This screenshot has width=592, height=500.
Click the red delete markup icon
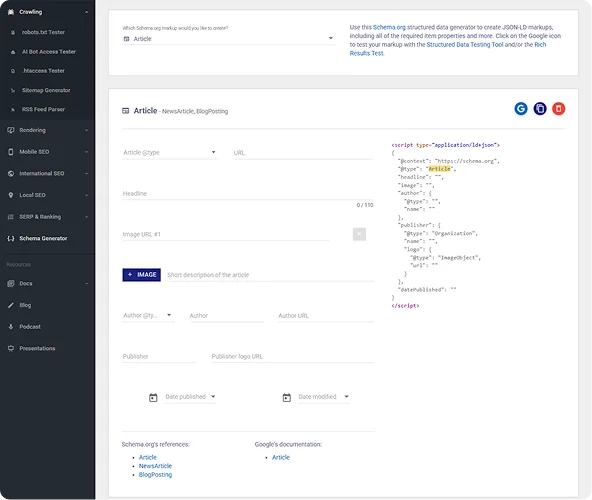pos(559,109)
